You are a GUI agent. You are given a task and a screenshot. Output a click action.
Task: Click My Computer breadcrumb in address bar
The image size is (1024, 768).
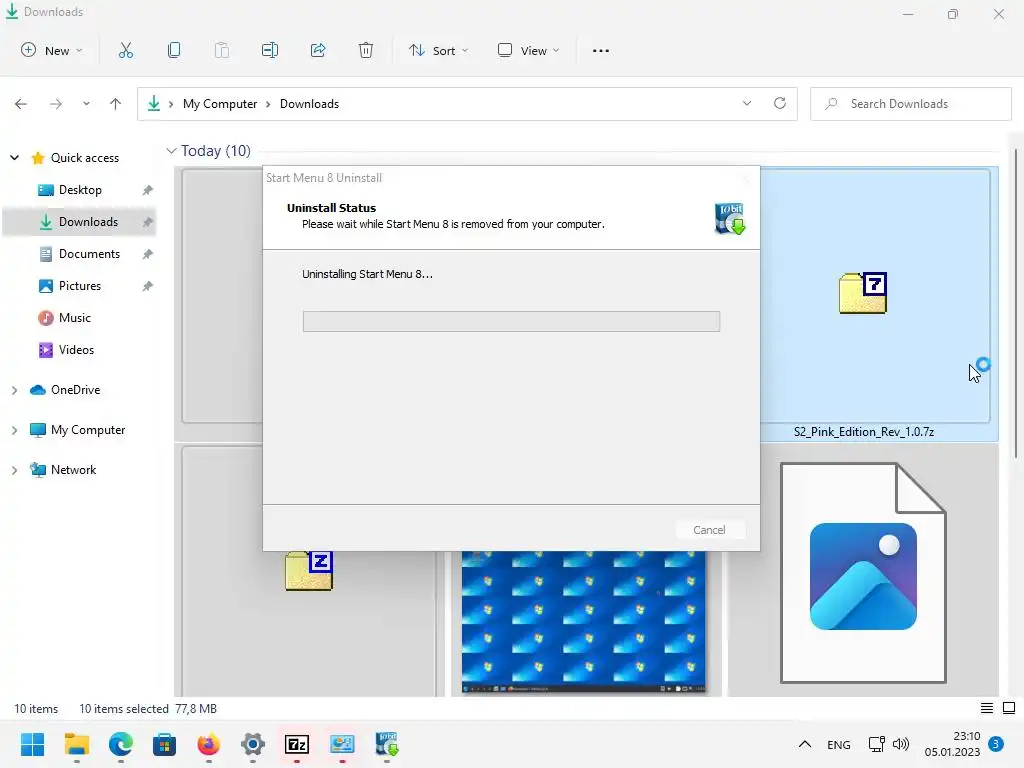click(219, 104)
